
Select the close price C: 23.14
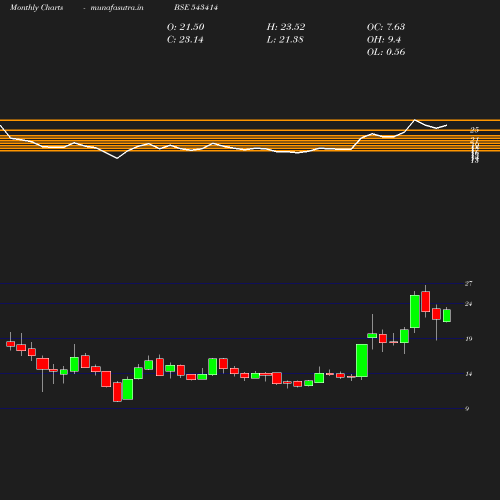coord(185,40)
